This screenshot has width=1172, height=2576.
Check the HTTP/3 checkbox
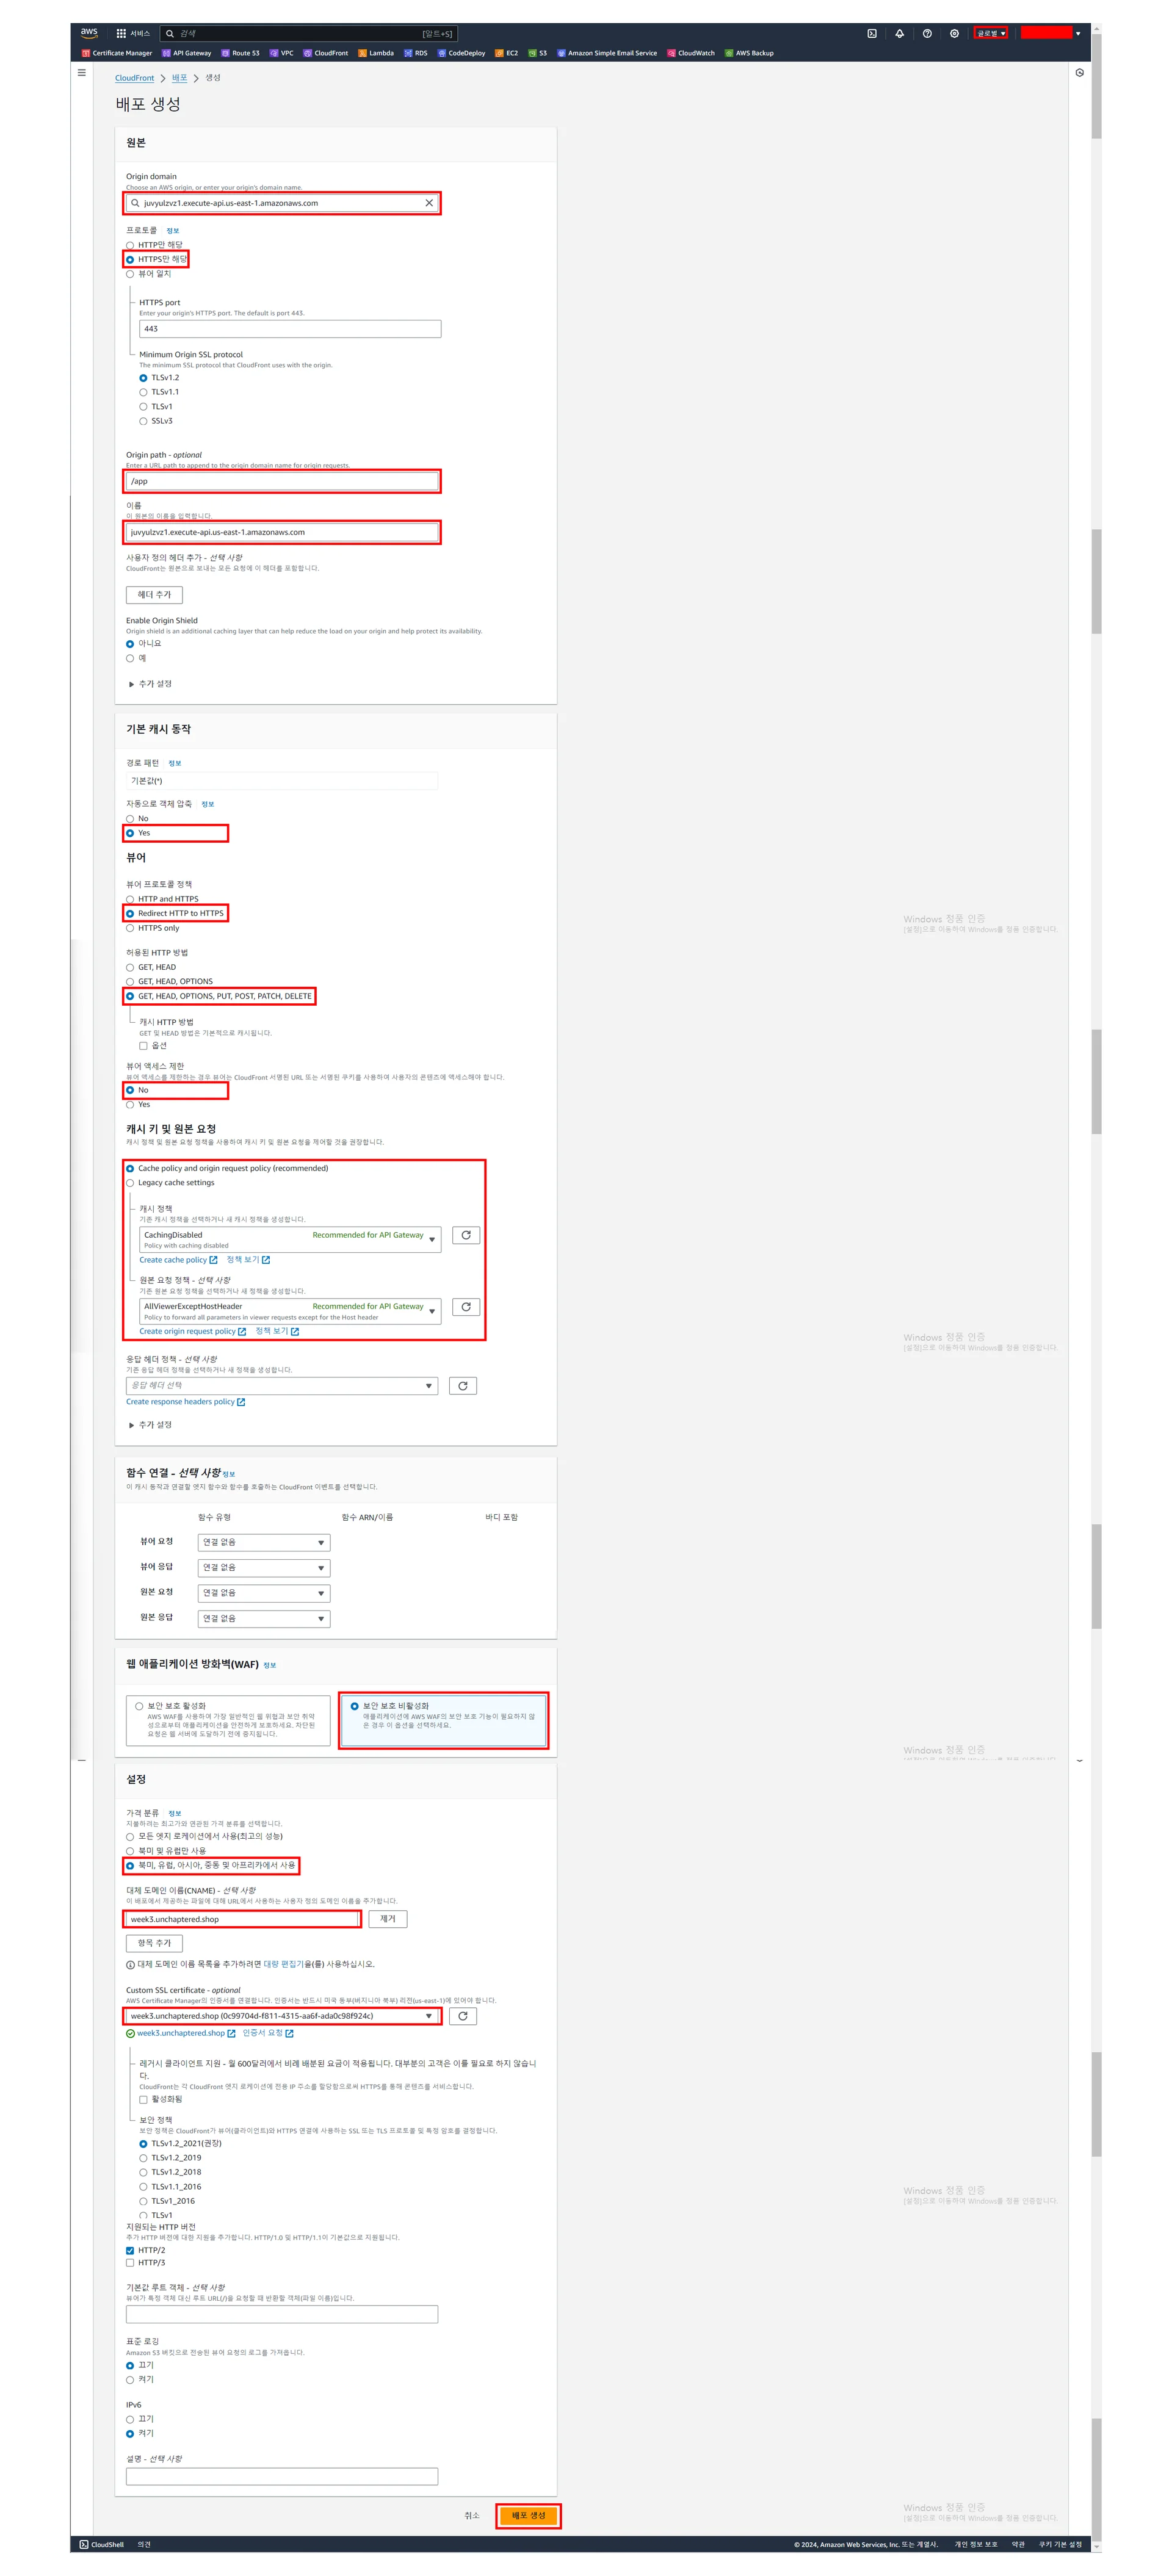(x=130, y=2263)
